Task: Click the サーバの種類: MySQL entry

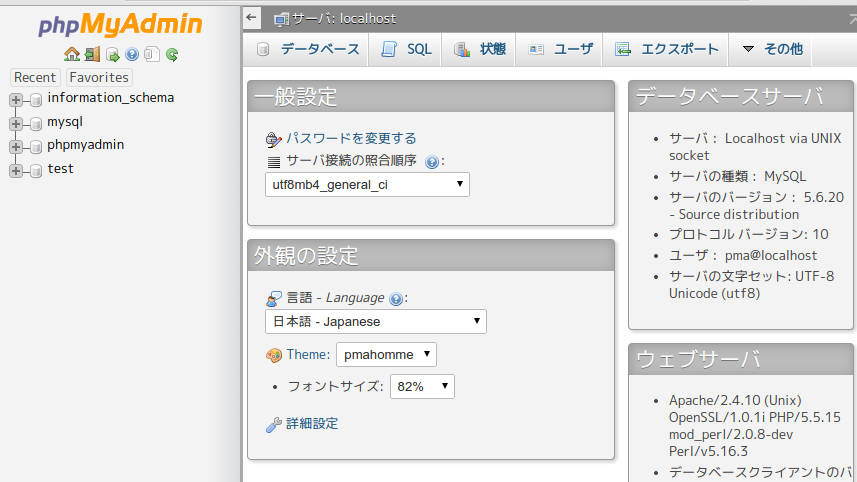Action: coord(737,177)
